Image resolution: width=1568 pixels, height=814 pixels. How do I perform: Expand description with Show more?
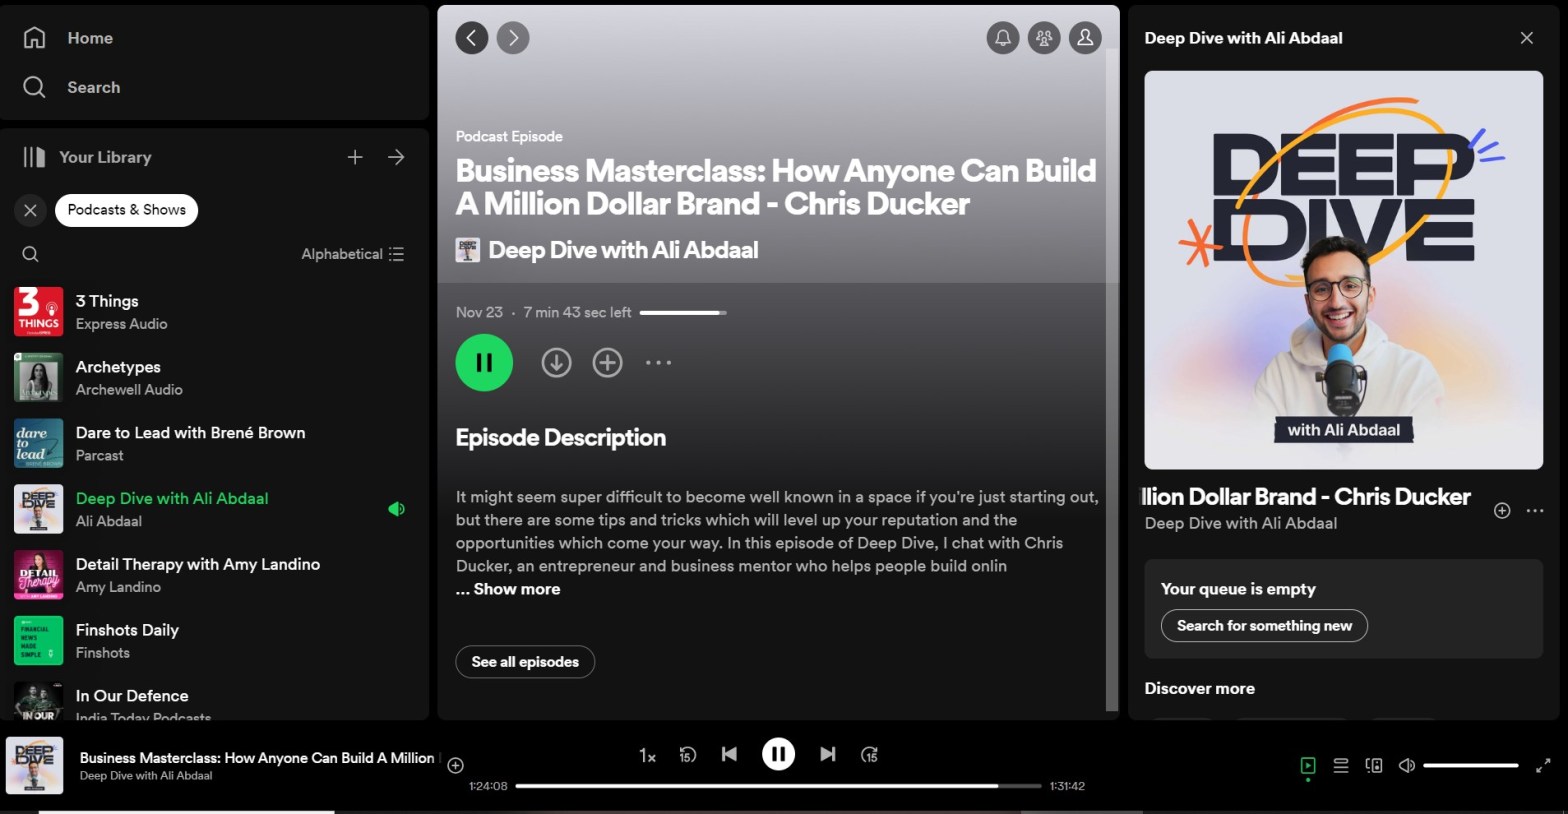(516, 589)
